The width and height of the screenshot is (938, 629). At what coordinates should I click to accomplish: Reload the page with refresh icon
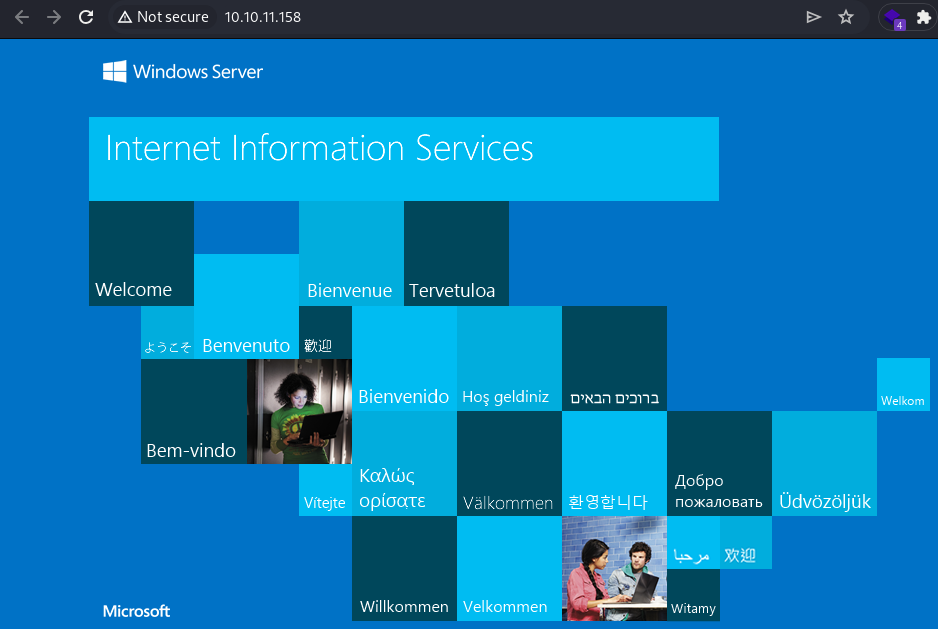click(86, 17)
